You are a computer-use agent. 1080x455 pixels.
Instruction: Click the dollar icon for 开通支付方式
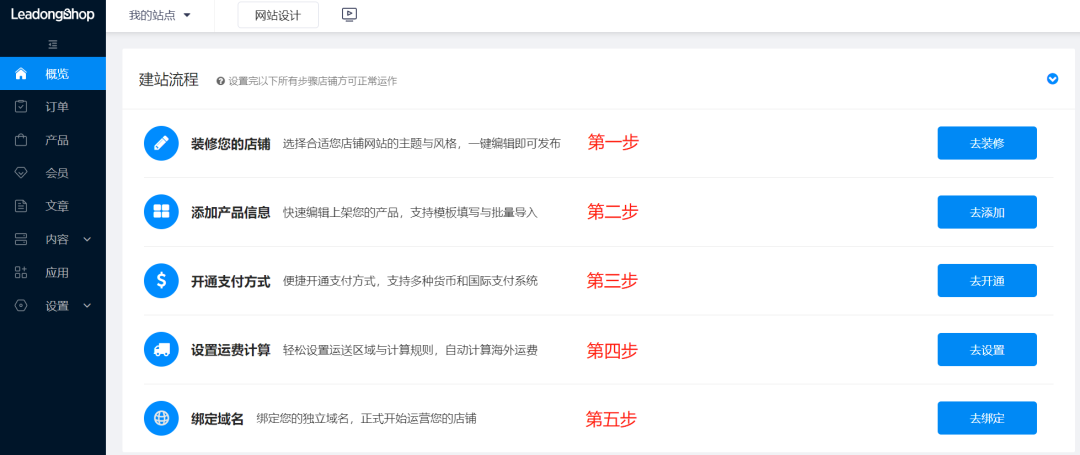pos(160,281)
